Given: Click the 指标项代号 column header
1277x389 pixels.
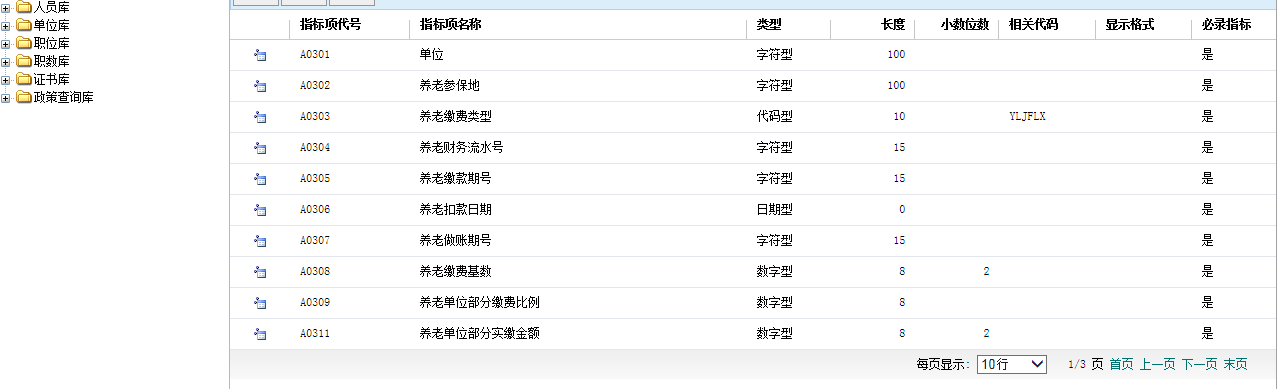Looking at the screenshot, I should 330,25.
